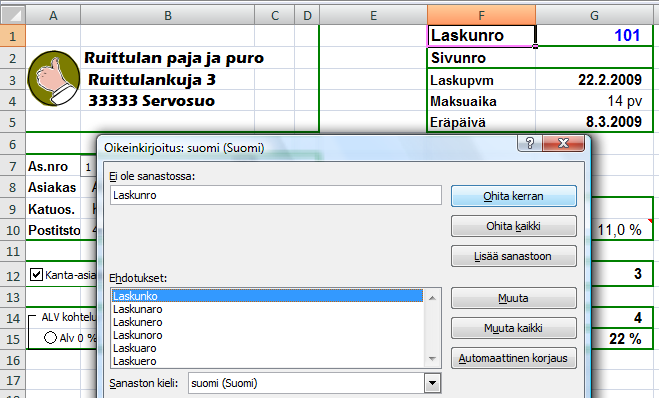Screen dimensions: 659x398
Task: Click the dialog help question mark button
Action: [x=530, y=143]
